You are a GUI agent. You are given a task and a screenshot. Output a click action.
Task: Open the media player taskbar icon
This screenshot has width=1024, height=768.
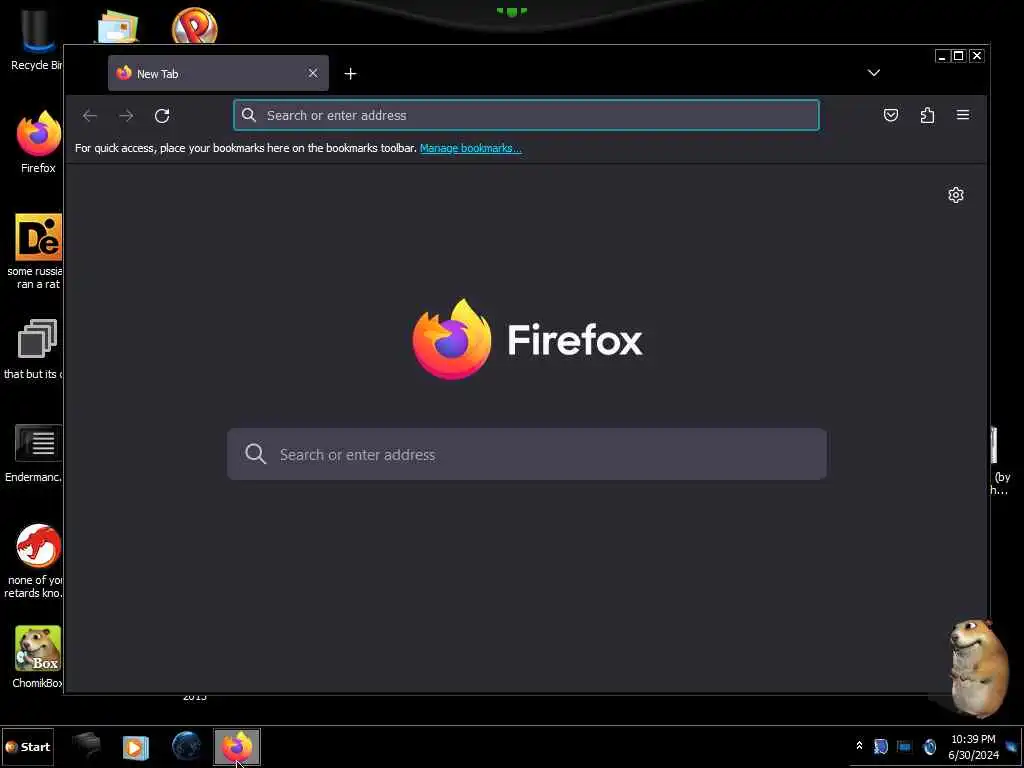(x=136, y=747)
